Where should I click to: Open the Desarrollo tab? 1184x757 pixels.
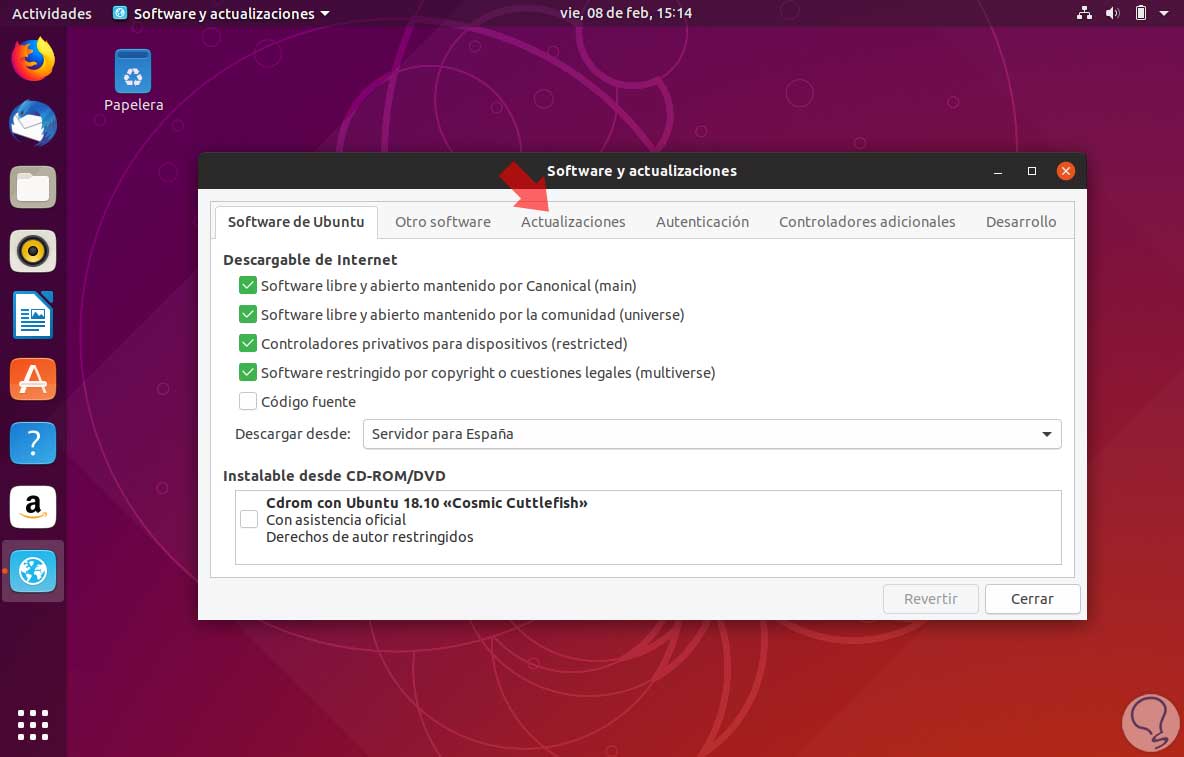click(1021, 222)
